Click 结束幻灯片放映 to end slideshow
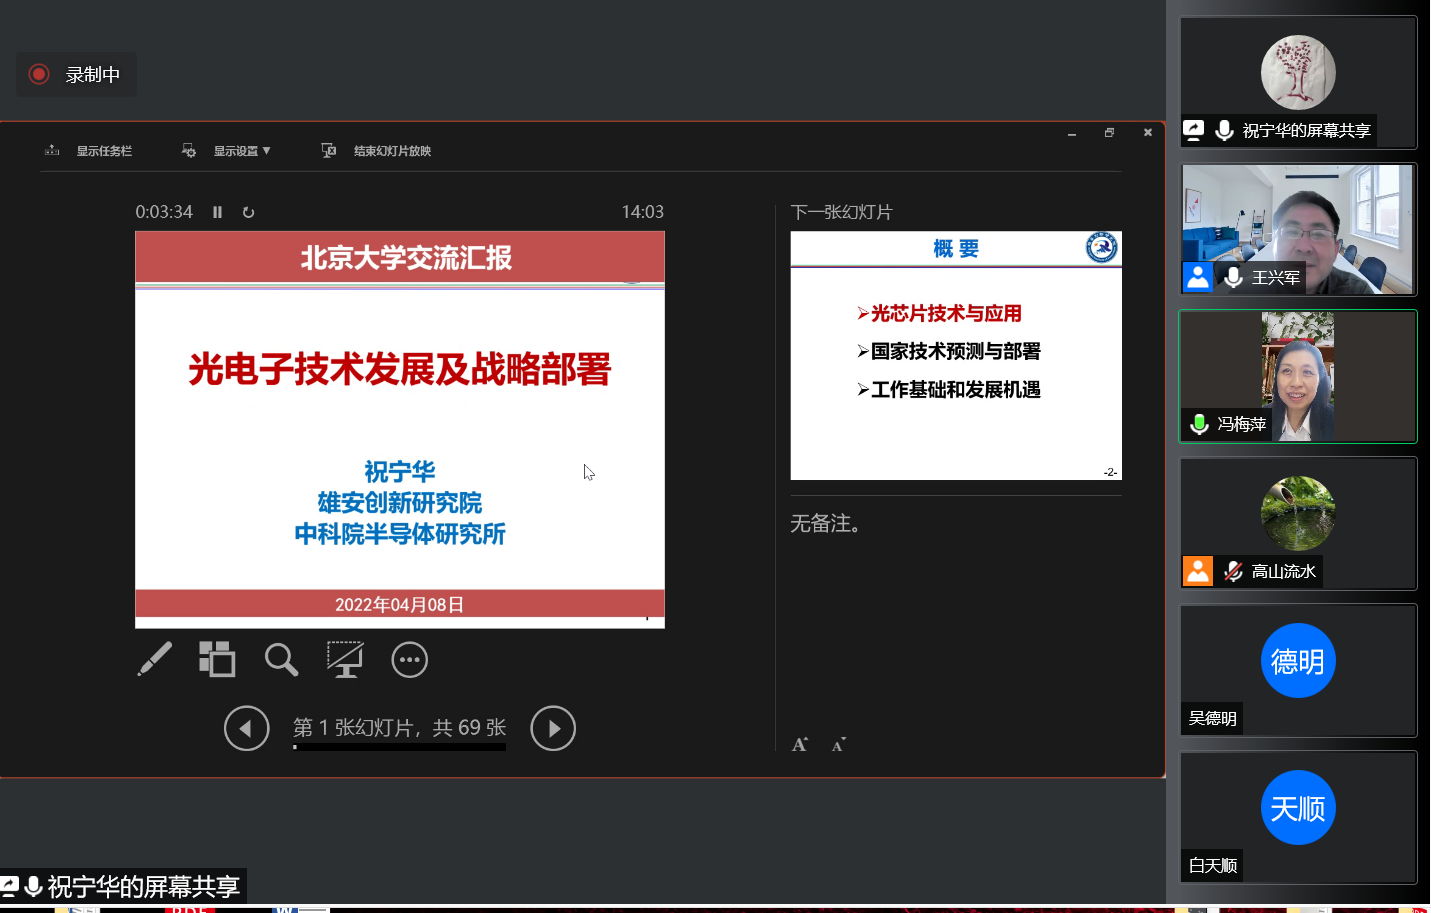The height and width of the screenshot is (913, 1431). click(x=377, y=151)
